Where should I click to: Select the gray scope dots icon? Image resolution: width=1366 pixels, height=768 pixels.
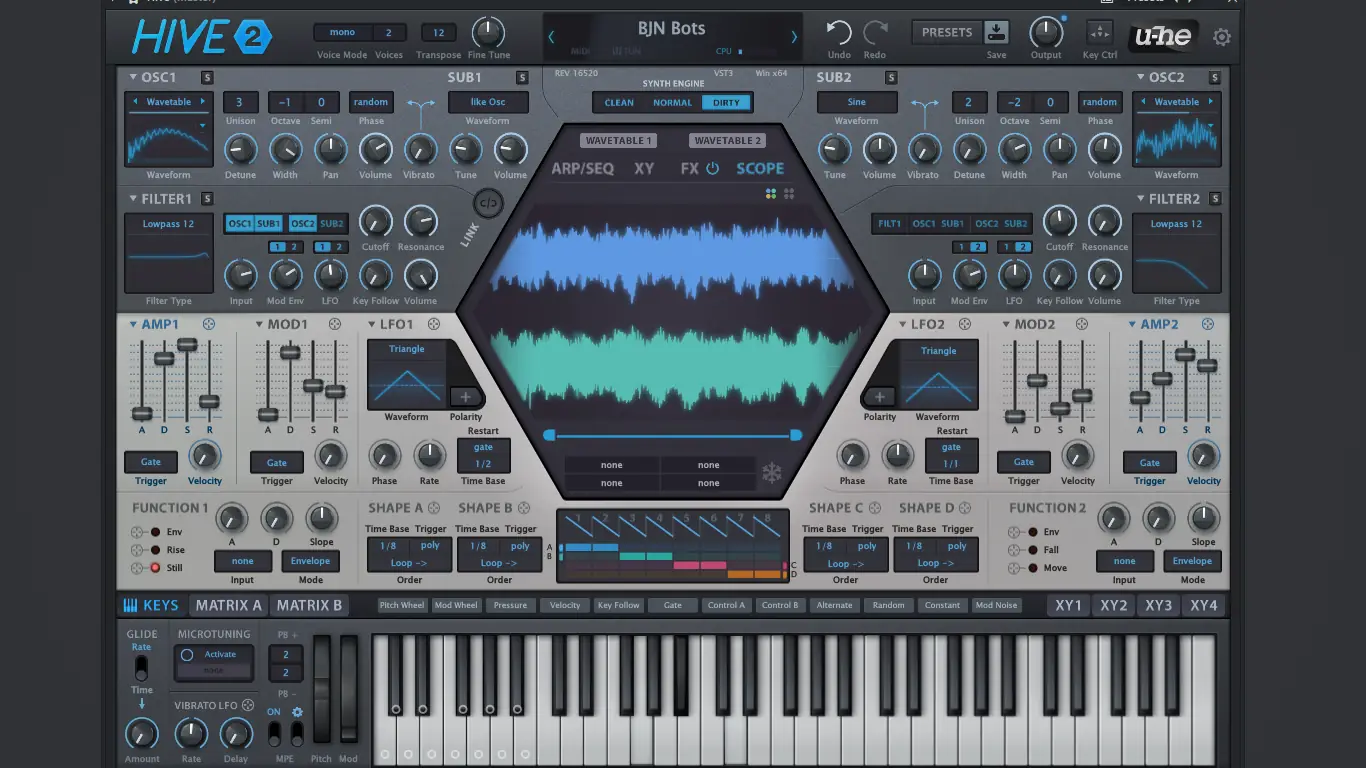coord(789,194)
